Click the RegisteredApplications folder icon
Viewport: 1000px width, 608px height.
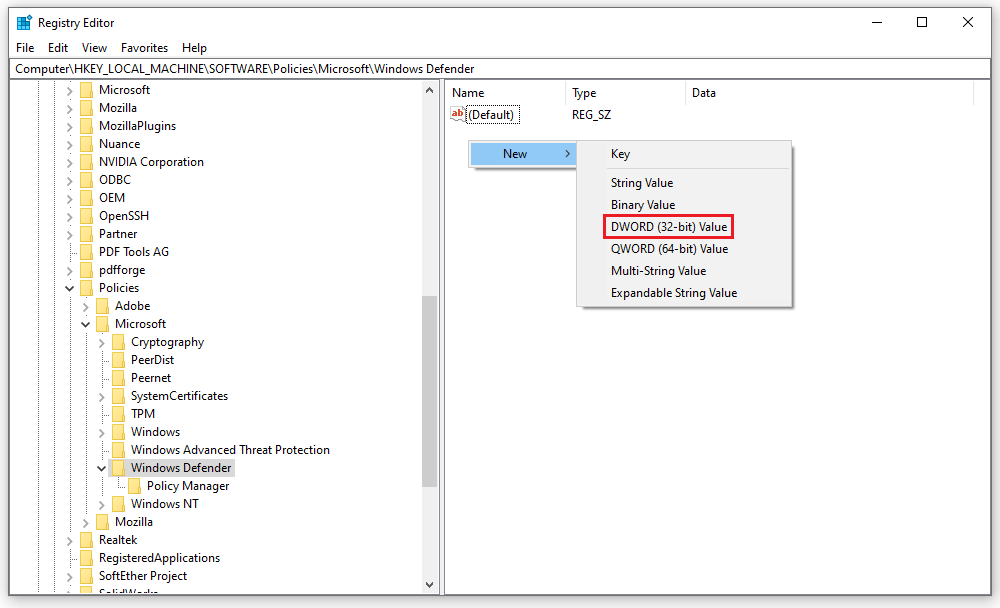pyautogui.click(x=87, y=558)
